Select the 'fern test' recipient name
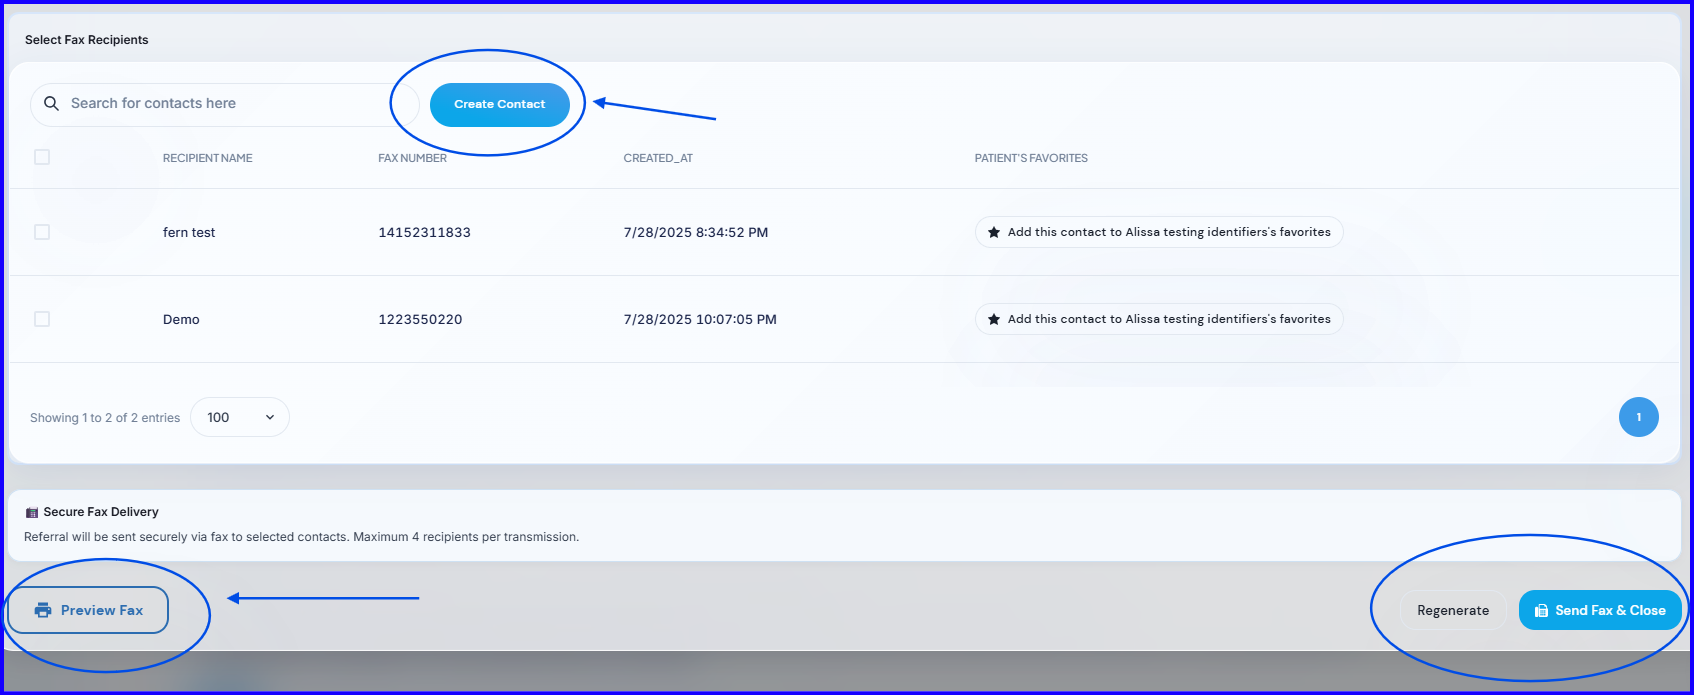This screenshot has height=695, width=1694. (x=189, y=232)
